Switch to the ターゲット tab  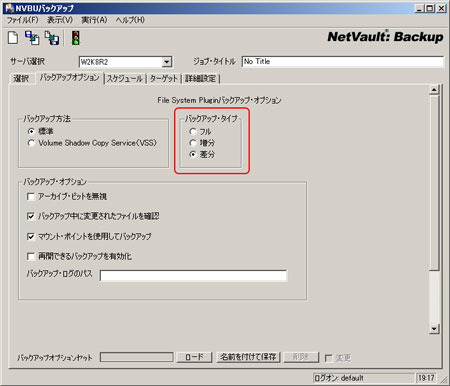163,79
